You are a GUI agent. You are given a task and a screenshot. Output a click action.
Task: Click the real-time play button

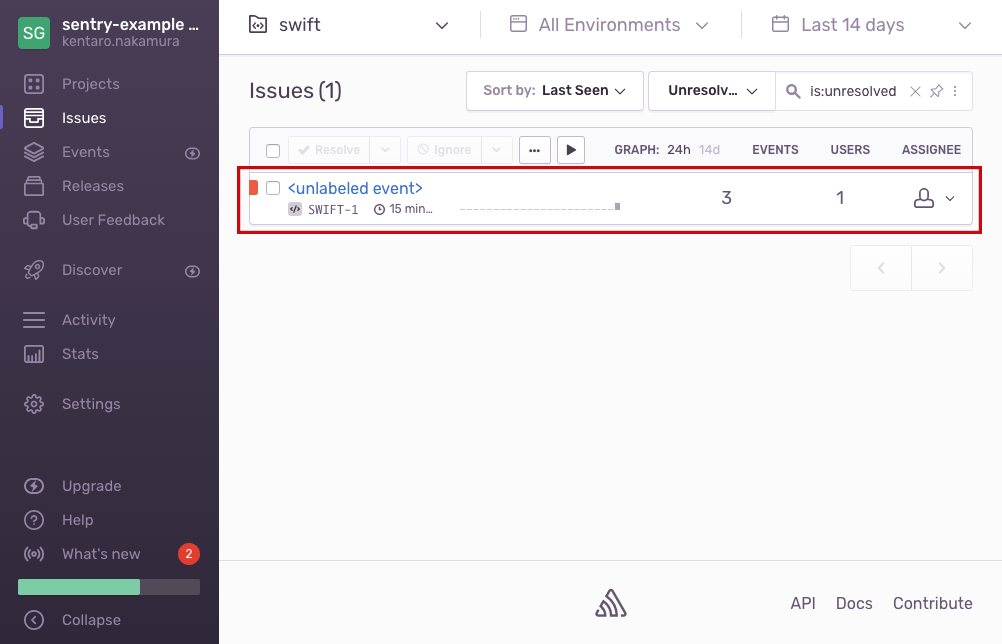[571, 150]
